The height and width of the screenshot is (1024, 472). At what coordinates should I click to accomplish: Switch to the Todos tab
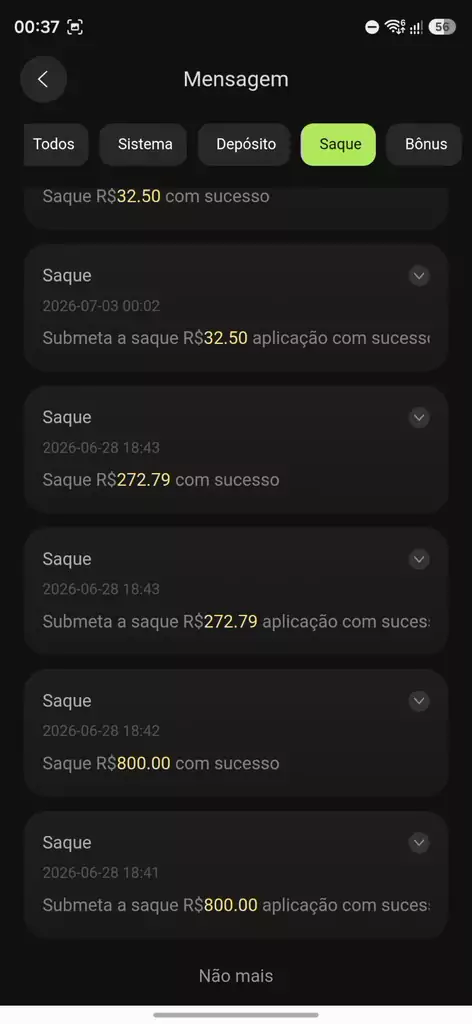54,144
